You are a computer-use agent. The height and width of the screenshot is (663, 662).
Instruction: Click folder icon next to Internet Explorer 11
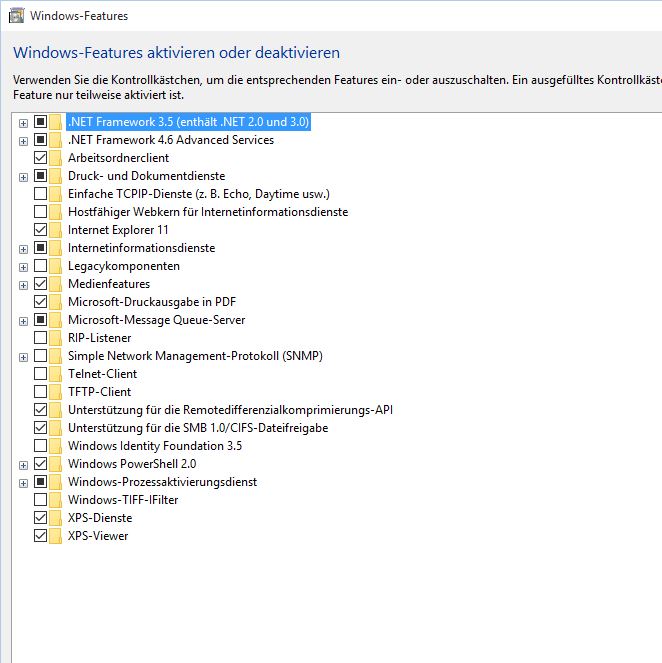(x=55, y=230)
